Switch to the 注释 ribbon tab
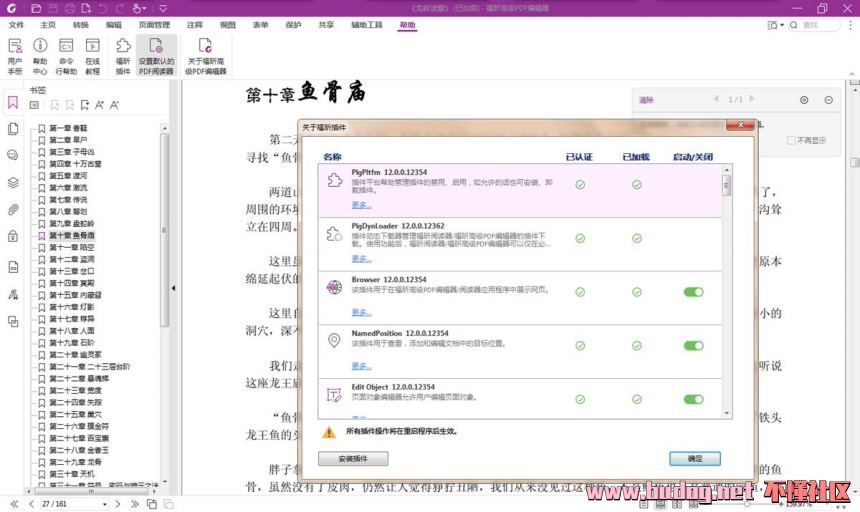This screenshot has width=860, height=512. point(194,25)
